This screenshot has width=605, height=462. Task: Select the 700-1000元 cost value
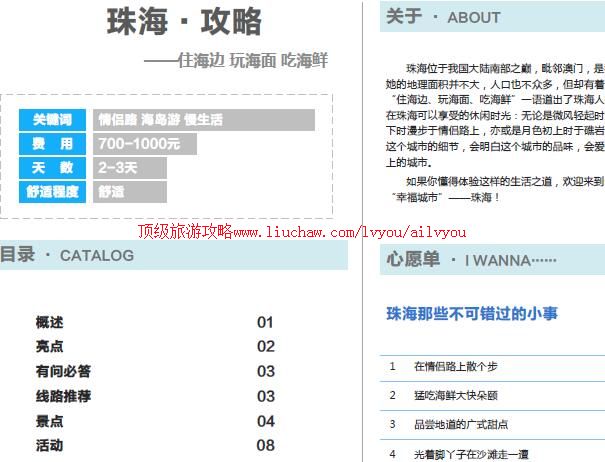pyautogui.click(x=139, y=144)
